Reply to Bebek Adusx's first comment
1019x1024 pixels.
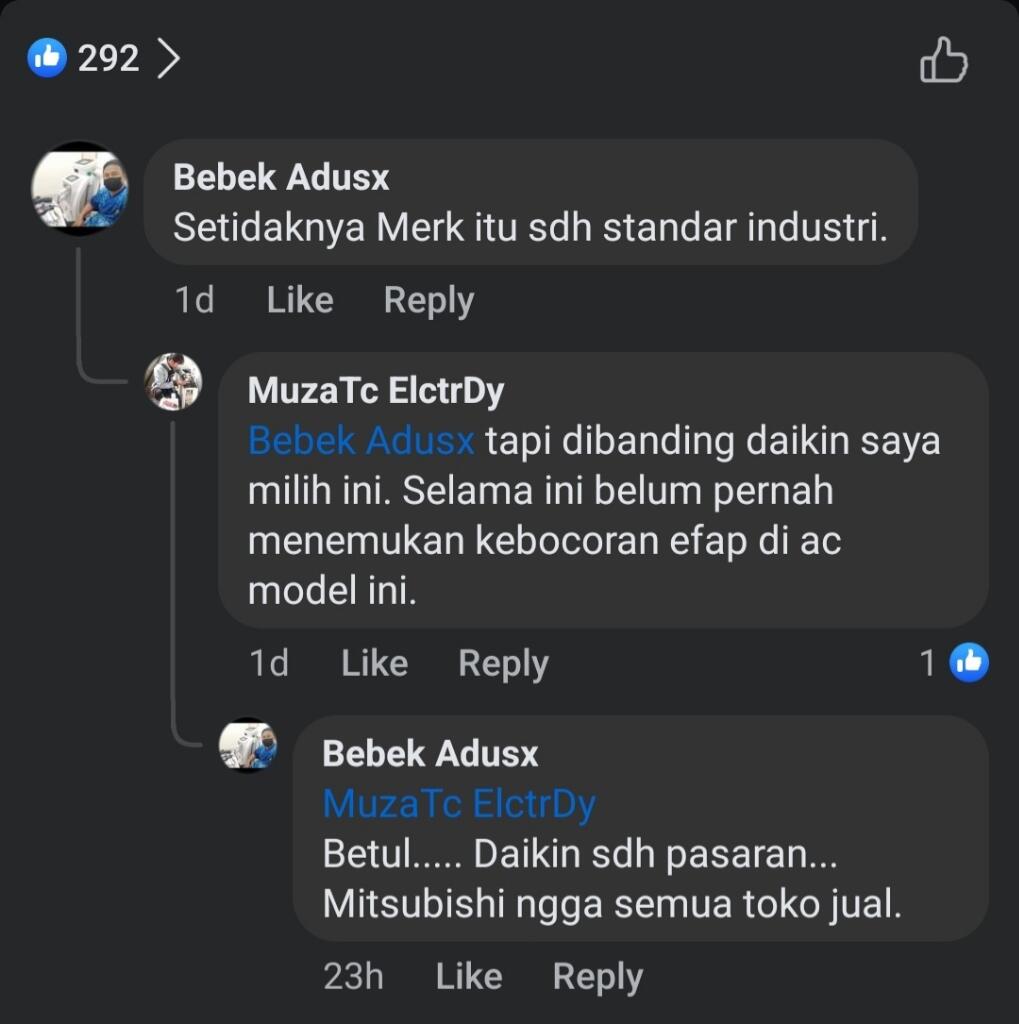tap(428, 299)
